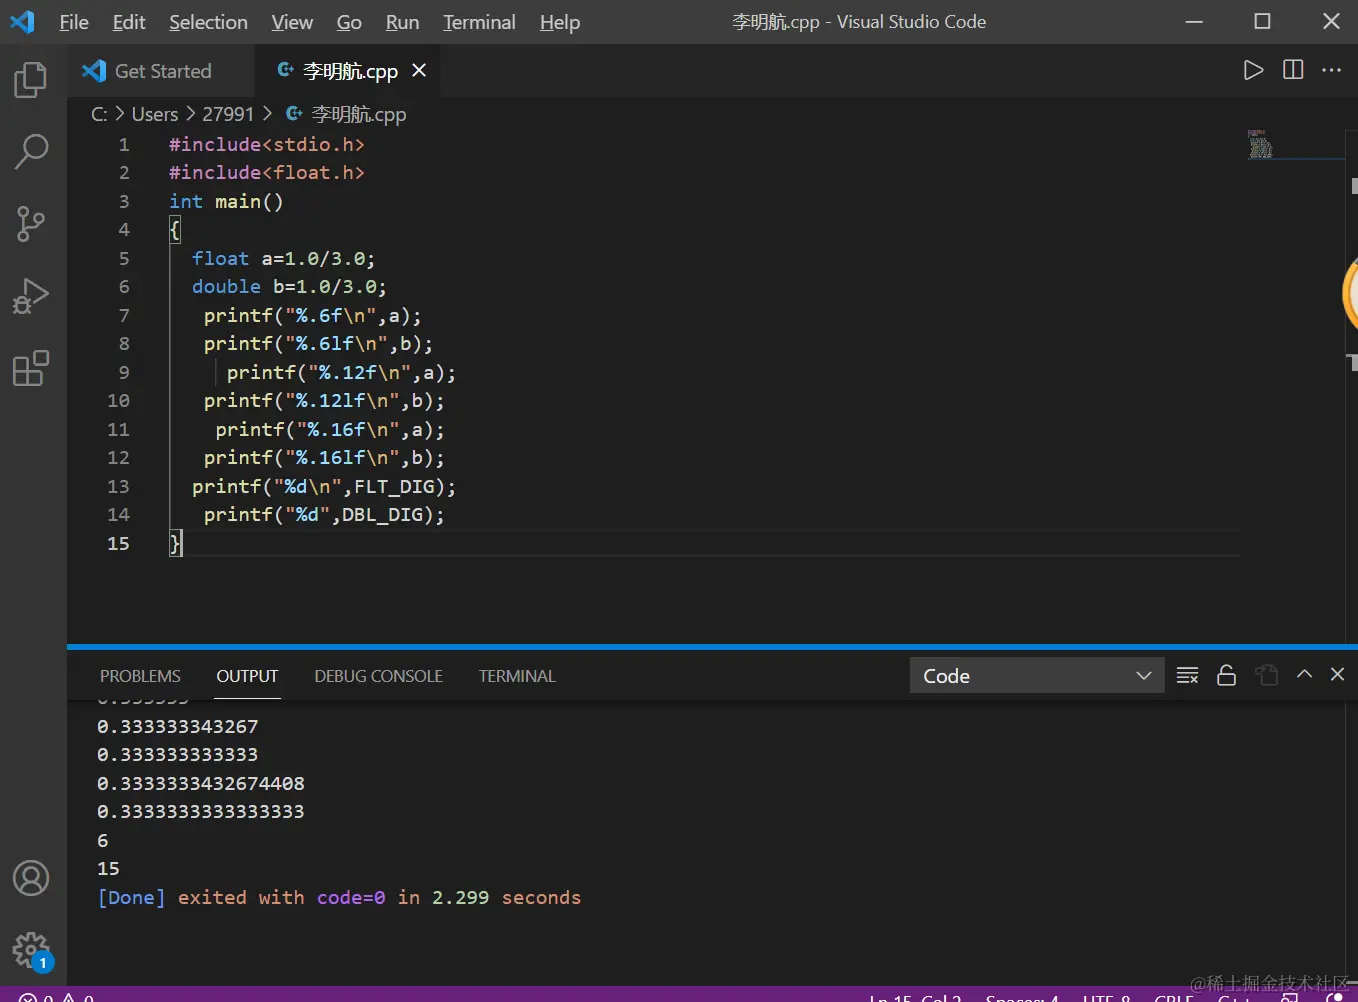
Task: Open the Manage gear icon
Action: click(x=31, y=949)
